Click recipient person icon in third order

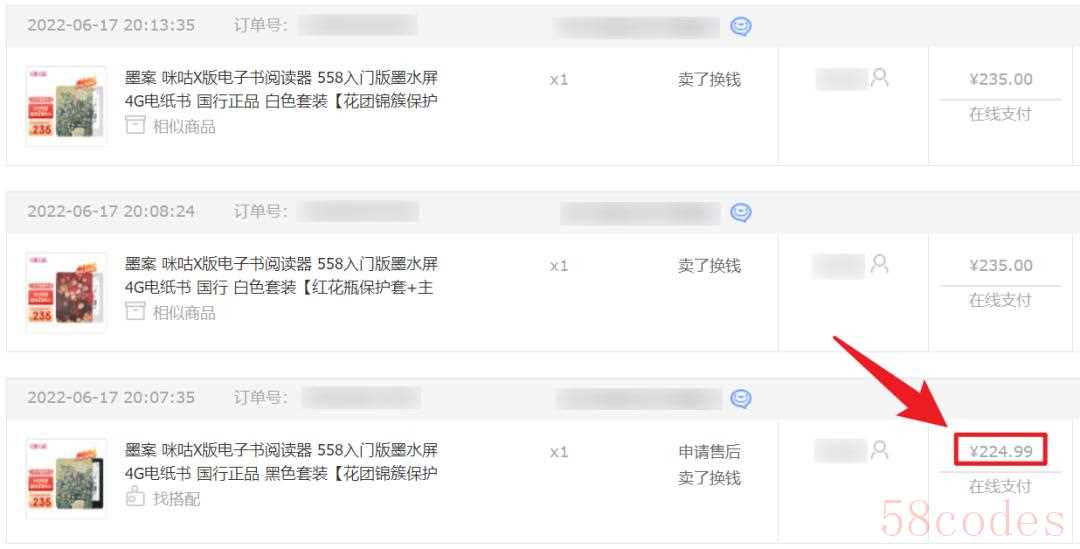click(880, 450)
